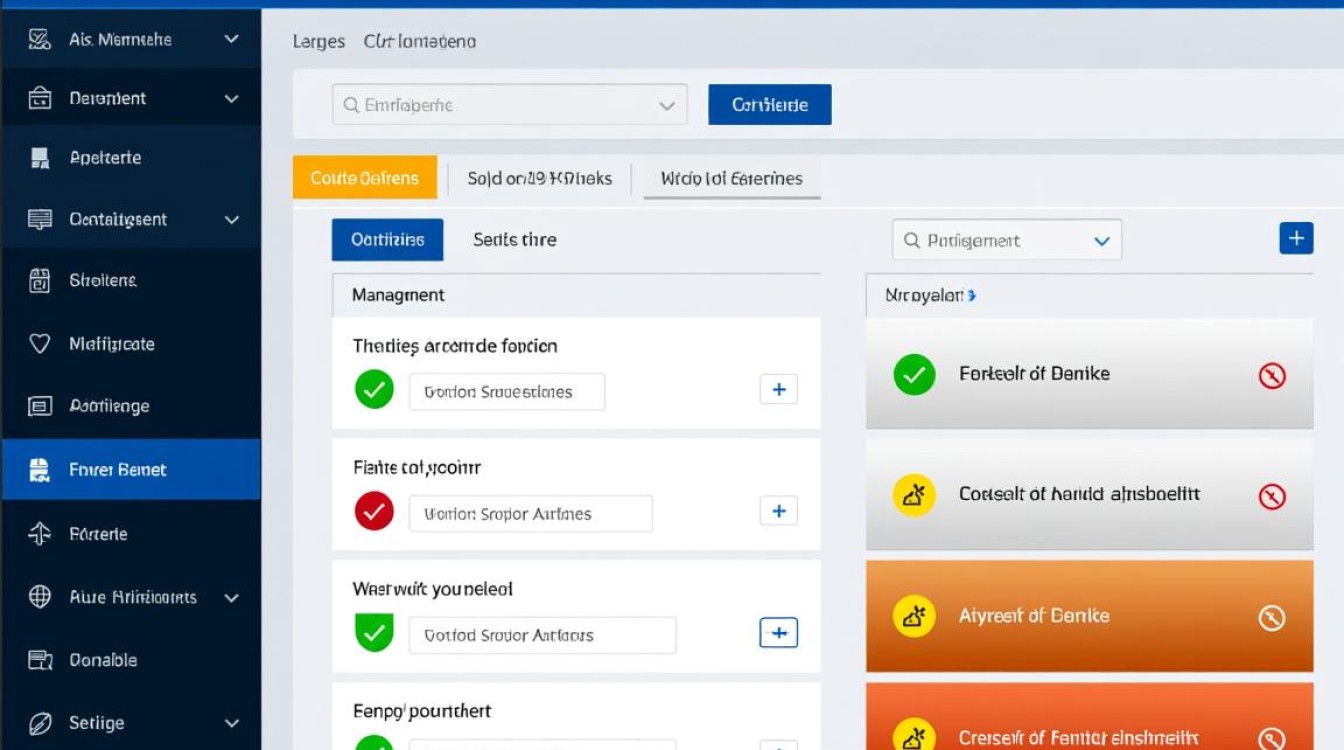Open the Pntigement dropdown arrow

pos(1102,241)
